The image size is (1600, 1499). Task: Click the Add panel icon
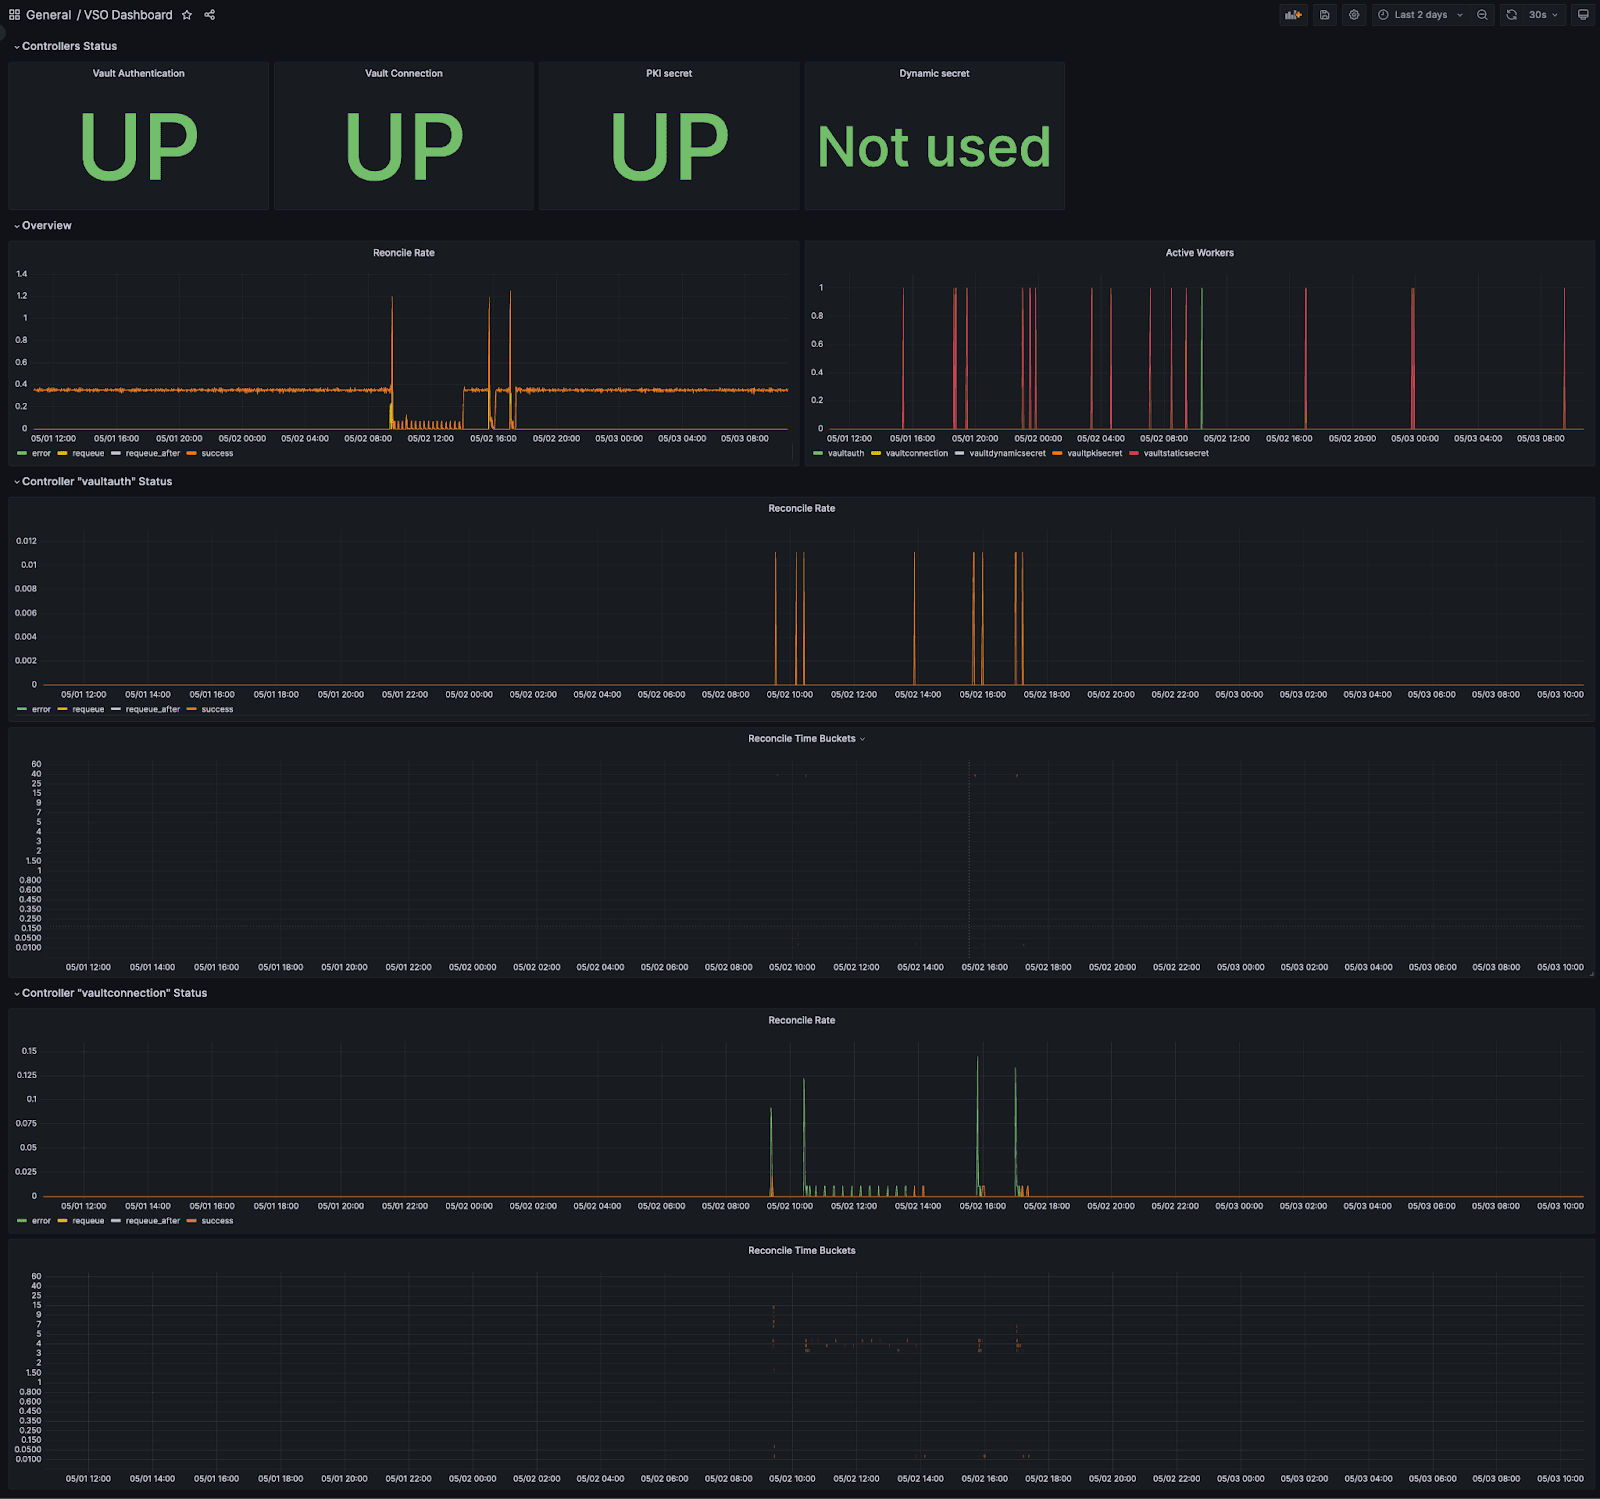tap(1293, 15)
